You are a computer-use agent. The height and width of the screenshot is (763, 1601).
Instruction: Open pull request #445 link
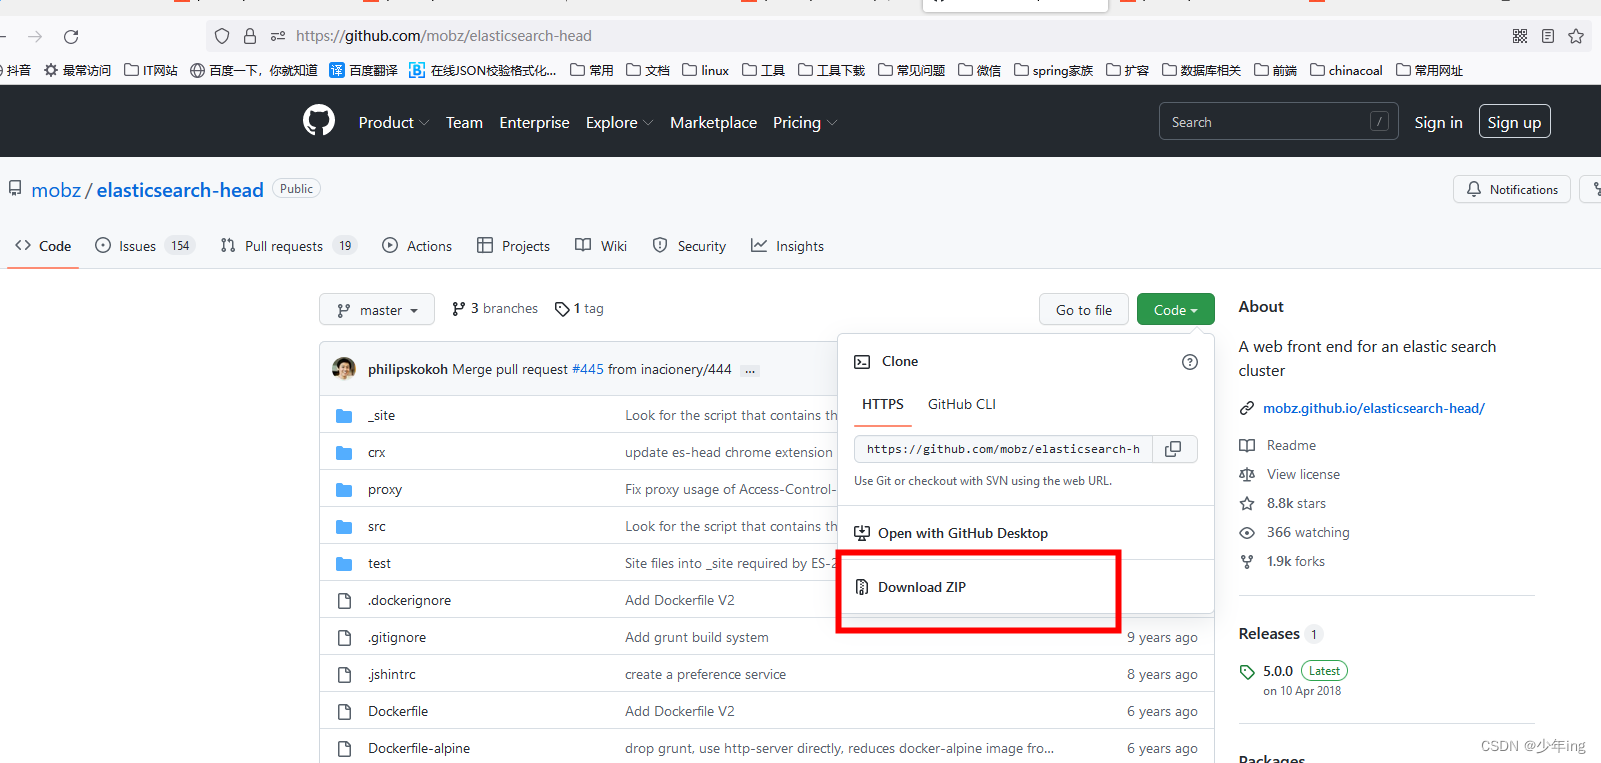point(588,369)
